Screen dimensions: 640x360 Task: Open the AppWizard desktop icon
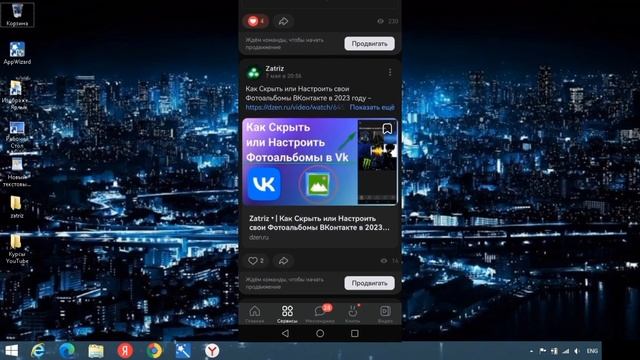[x=17, y=53]
